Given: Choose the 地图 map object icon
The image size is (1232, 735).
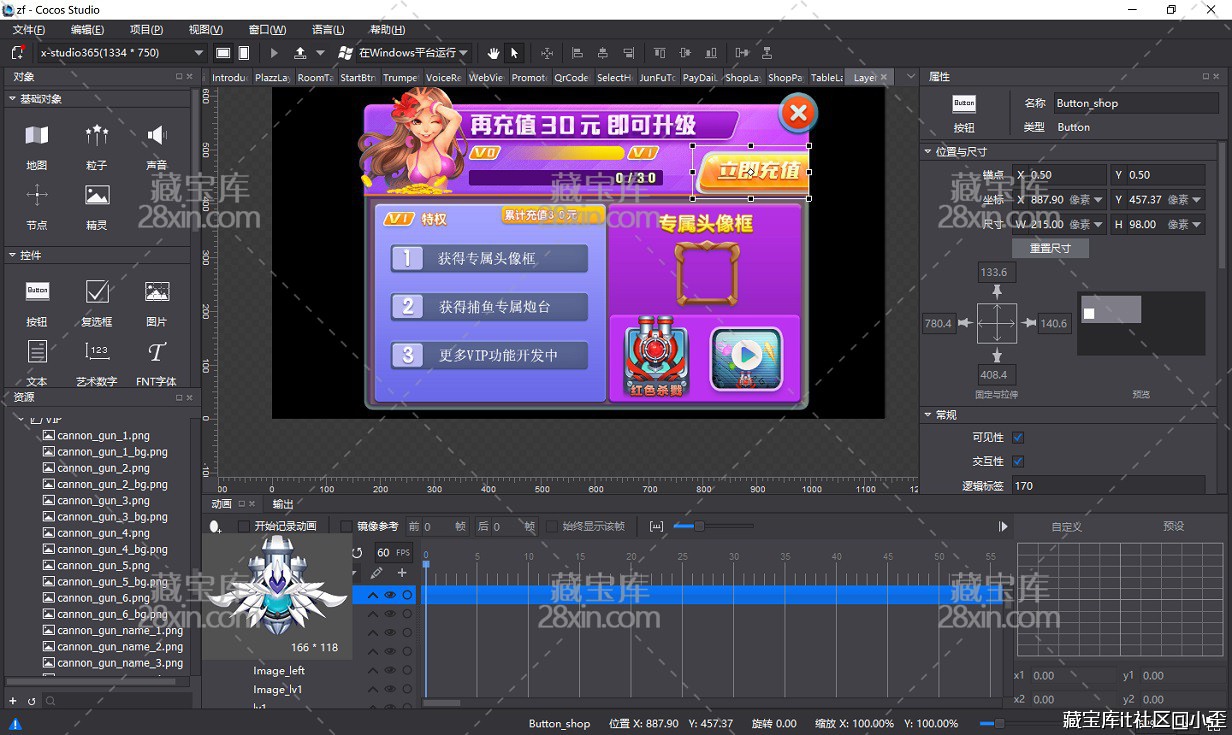Looking at the screenshot, I should pos(37,136).
